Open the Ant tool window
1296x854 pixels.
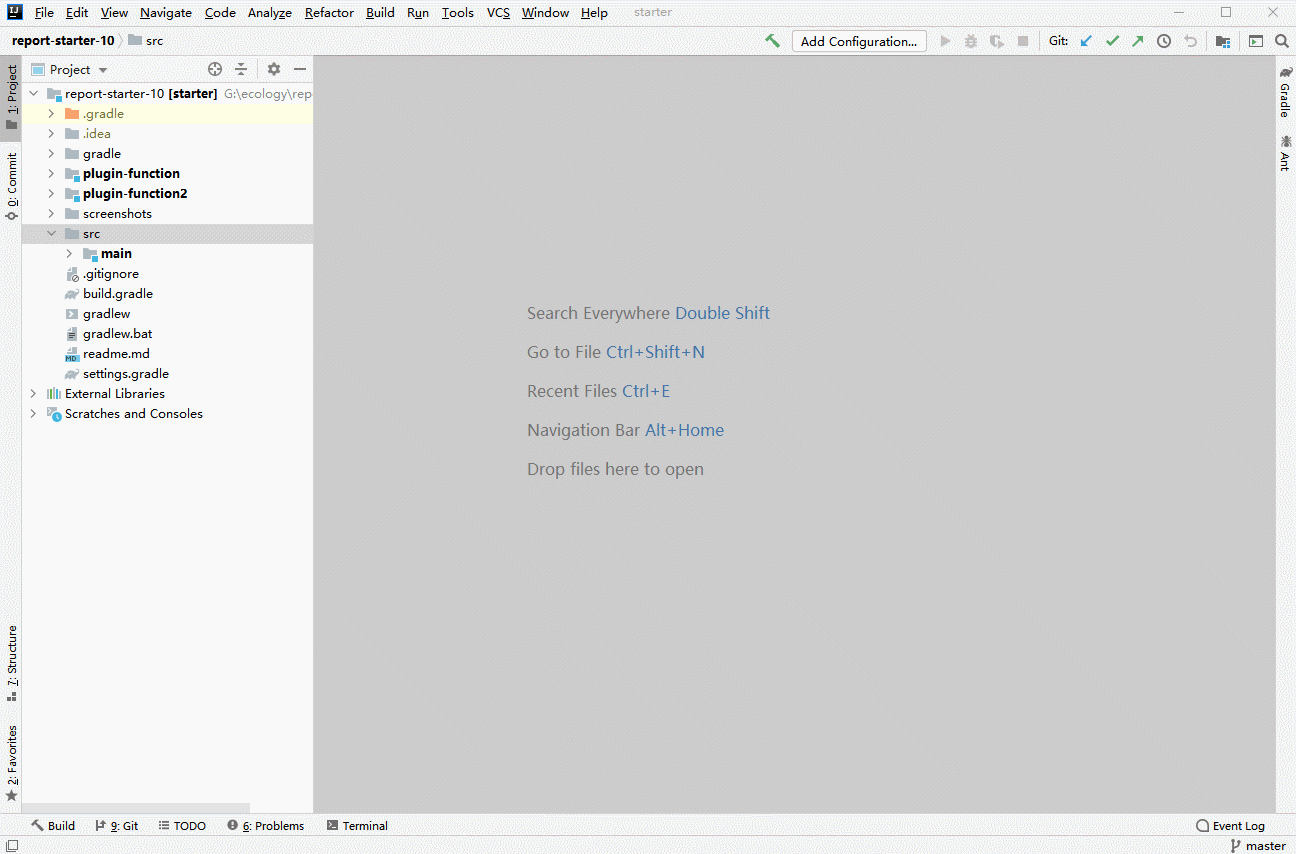click(1286, 153)
